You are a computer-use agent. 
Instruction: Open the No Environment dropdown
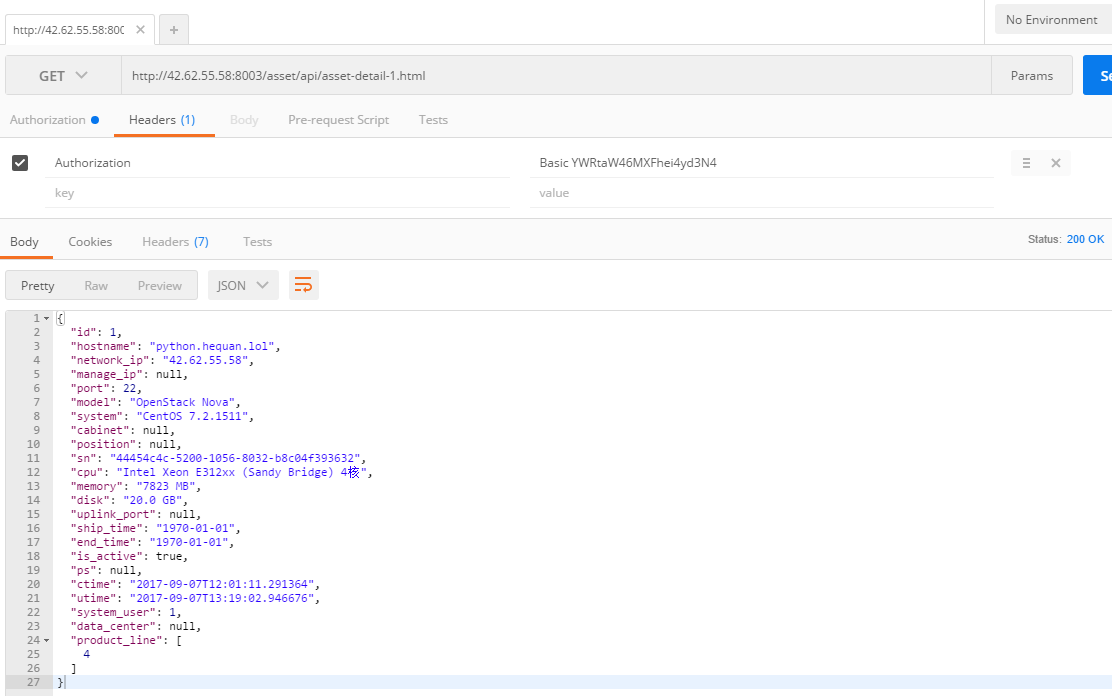(x=1052, y=20)
